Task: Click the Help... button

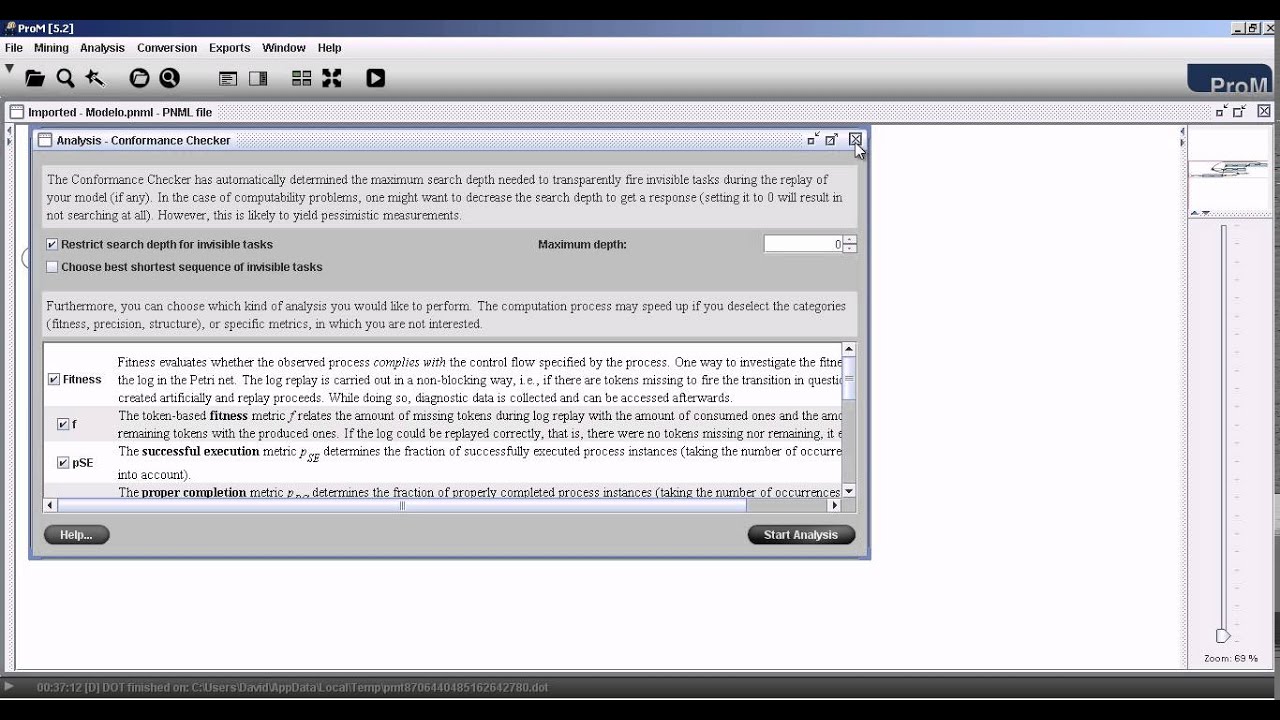Action: tap(76, 535)
